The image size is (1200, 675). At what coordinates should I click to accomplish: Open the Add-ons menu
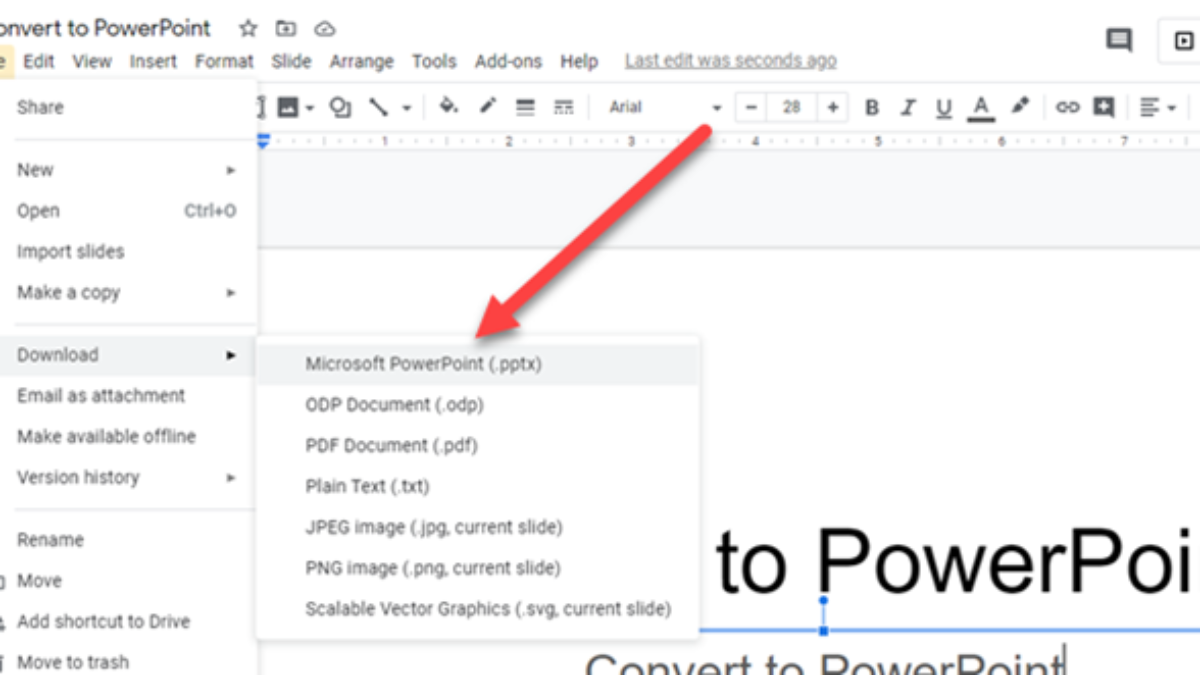point(508,61)
